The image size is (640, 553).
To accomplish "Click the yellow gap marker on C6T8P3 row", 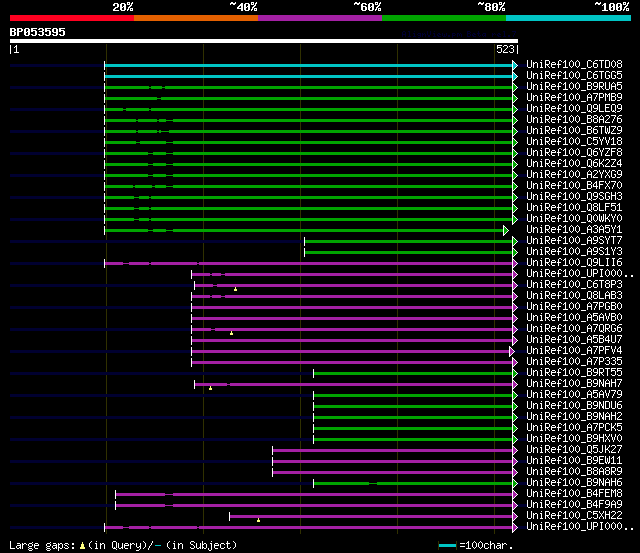I will (x=236, y=289).
